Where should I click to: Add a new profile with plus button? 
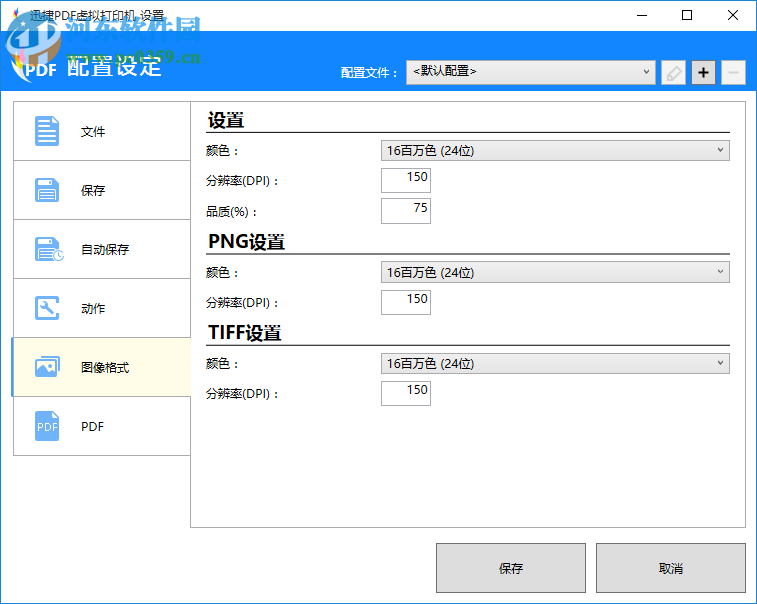pyautogui.click(x=703, y=72)
